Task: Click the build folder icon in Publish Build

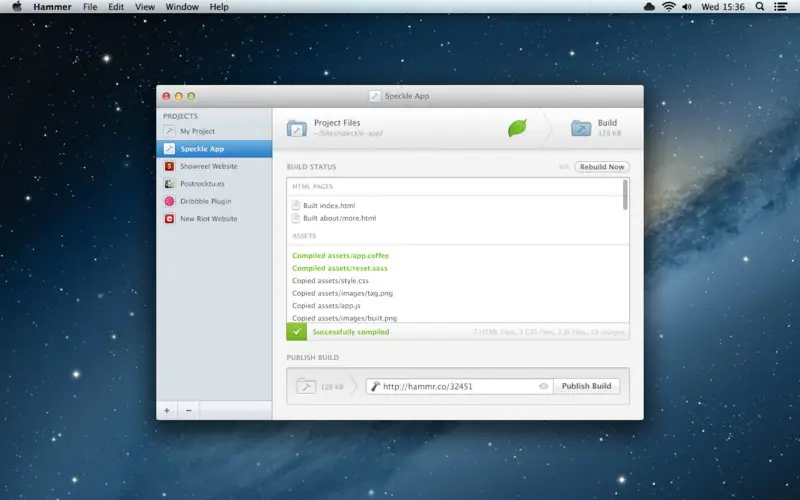Action: pos(306,386)
